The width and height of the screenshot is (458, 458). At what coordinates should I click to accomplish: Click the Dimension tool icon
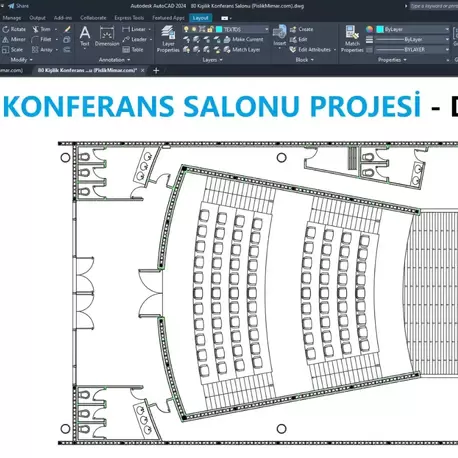click(107, 36)
